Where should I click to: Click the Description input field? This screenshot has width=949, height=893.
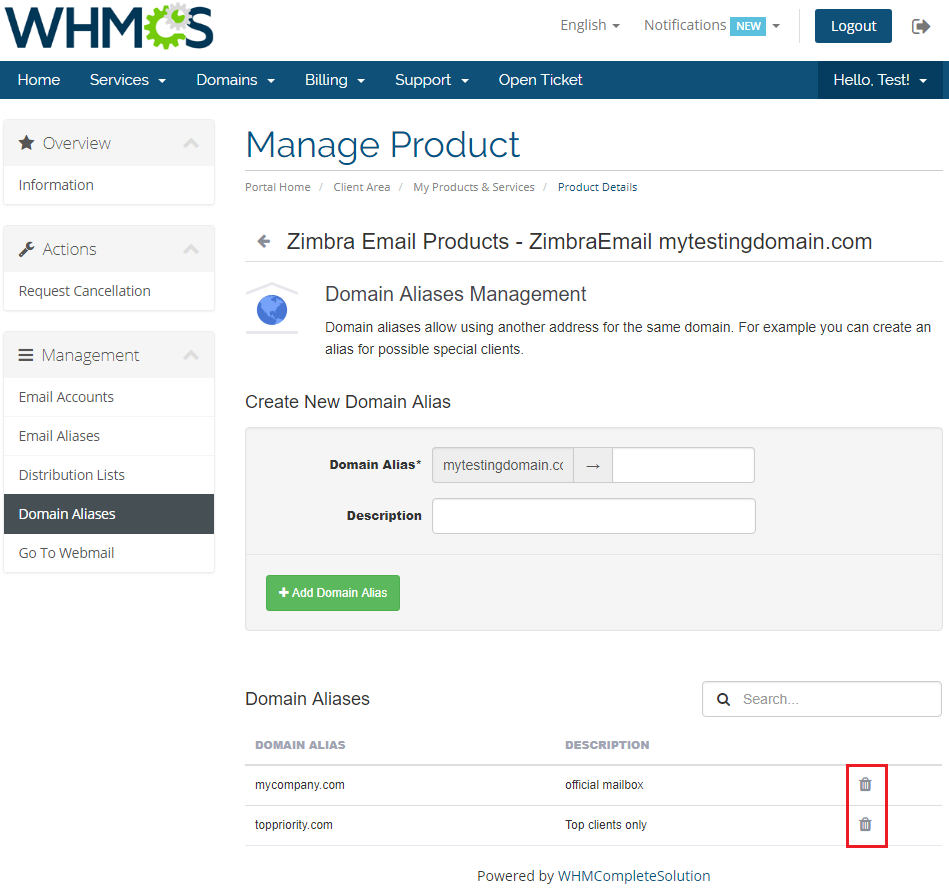click(594, 516)
